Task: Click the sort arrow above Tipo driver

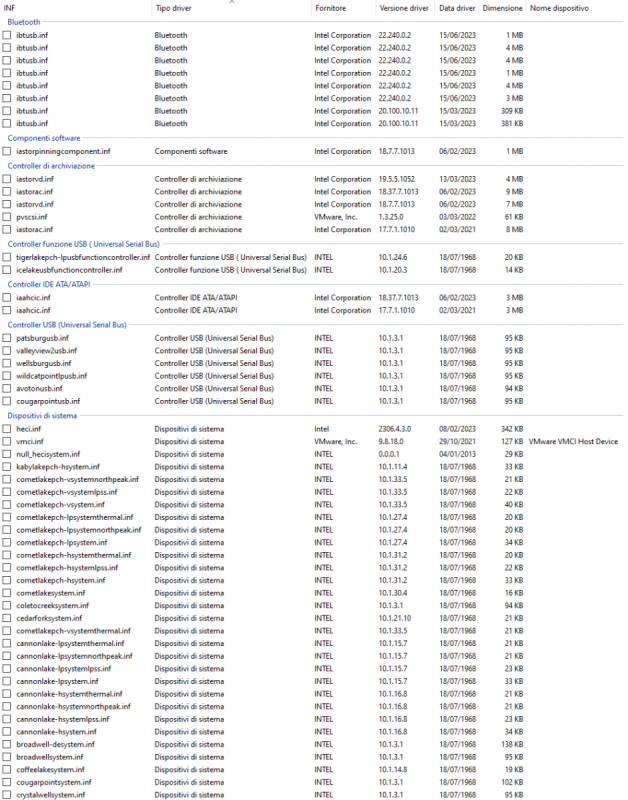Action: 232,2
